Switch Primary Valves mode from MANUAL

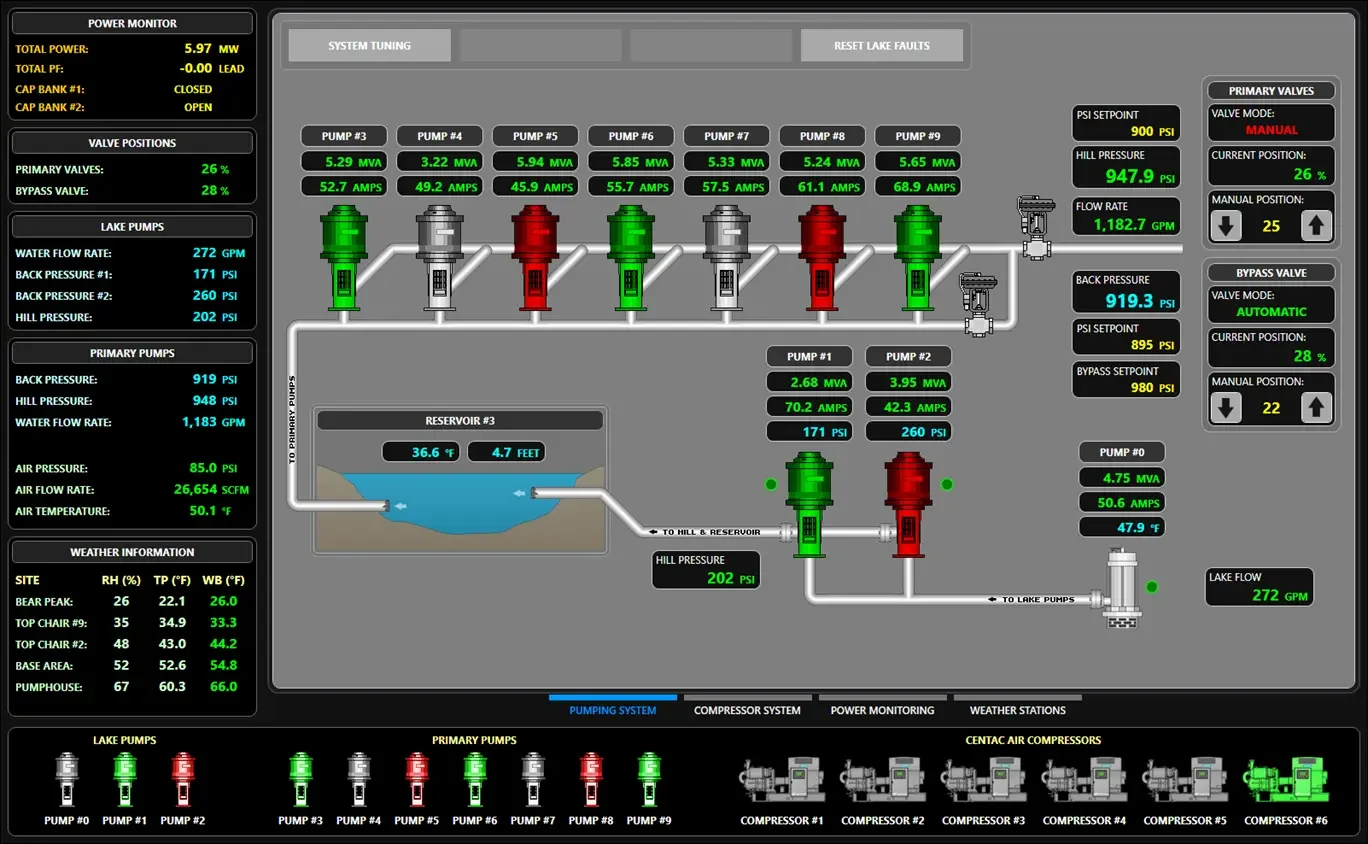tap(1270, 123)
